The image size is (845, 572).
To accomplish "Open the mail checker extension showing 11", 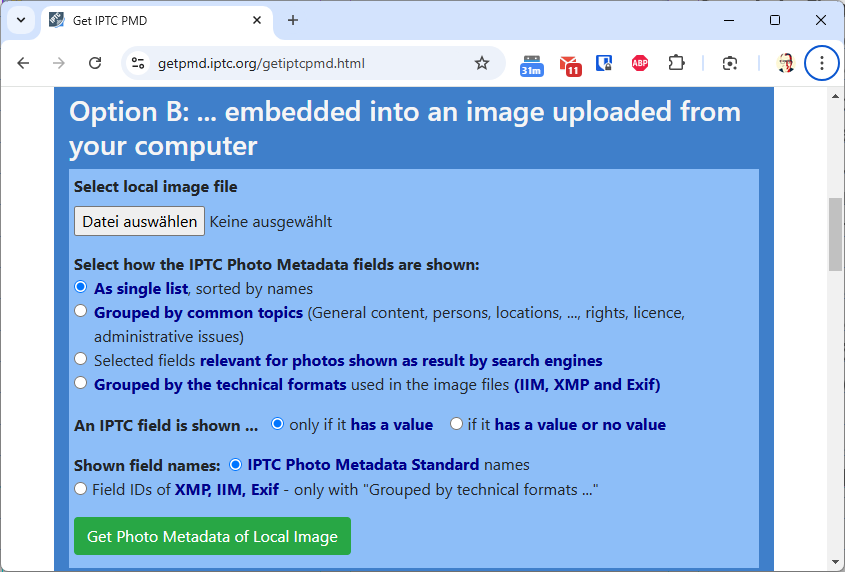I will pyautogui.click(x=570, y=65).
